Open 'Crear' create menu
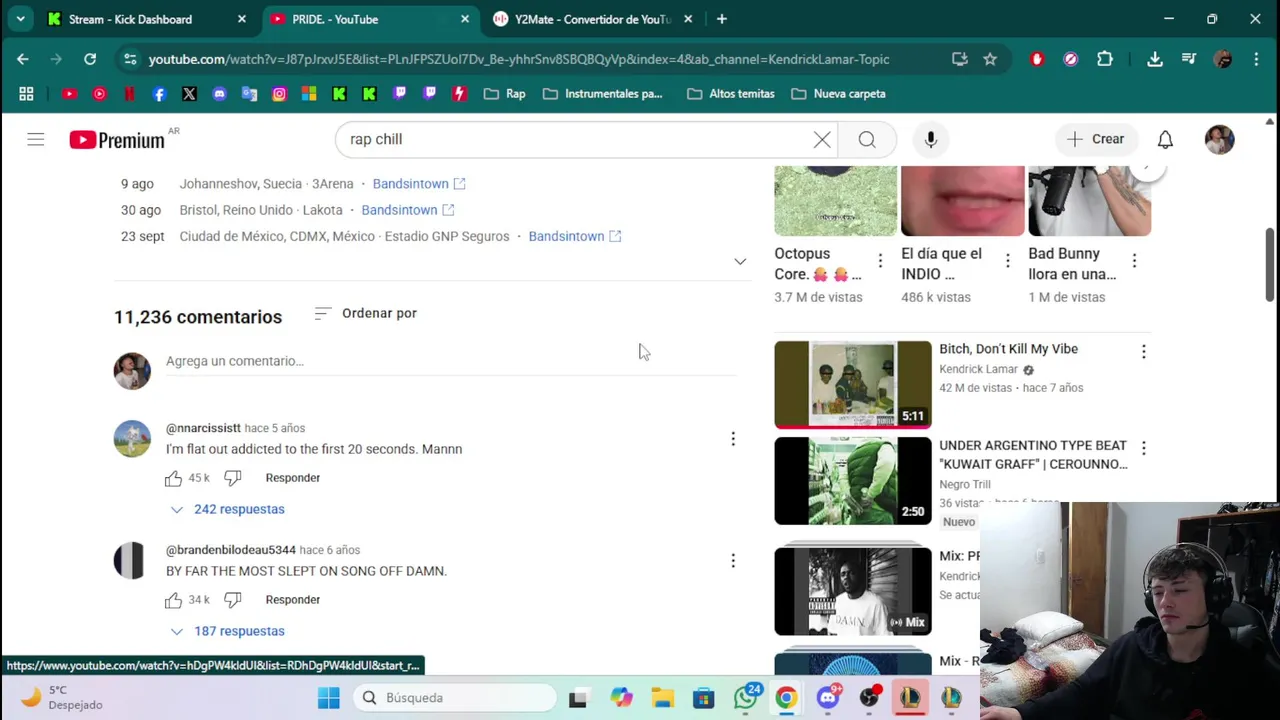 tap(1095, 139)
